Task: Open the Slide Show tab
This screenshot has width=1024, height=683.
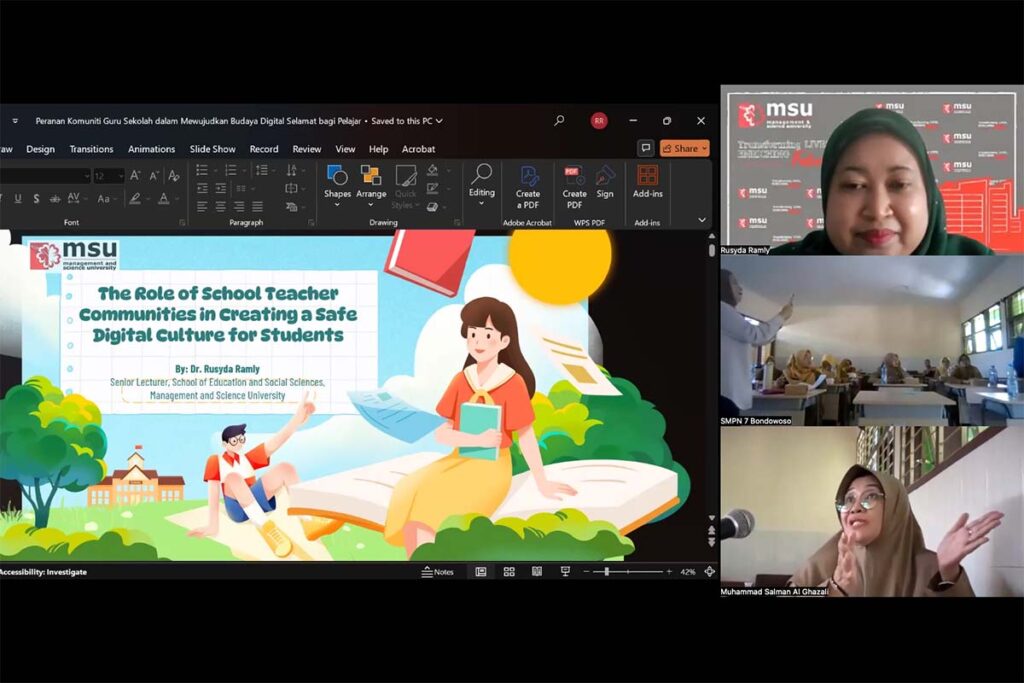Action: [x=213, y=149]
